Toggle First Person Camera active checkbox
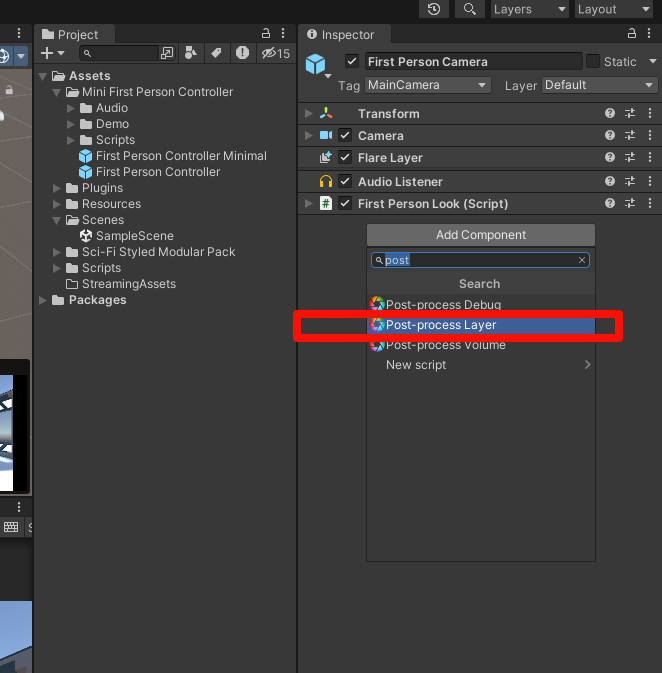This screenshot has height=673, width=662. tap(352, 61)
